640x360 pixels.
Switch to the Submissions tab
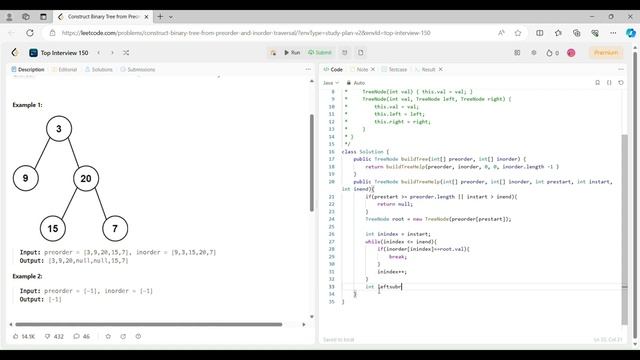138,69
